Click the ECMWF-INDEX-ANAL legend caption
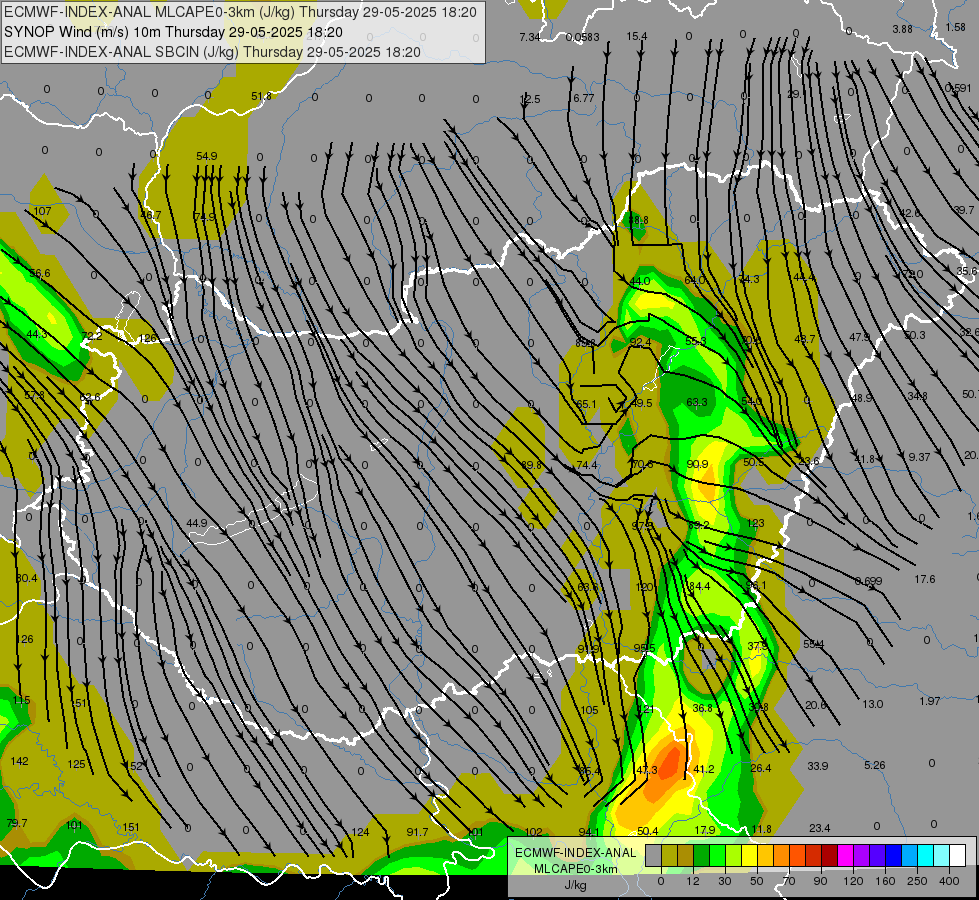The height and width of the screenshot is (900, 979). click(x=575, y=853)
